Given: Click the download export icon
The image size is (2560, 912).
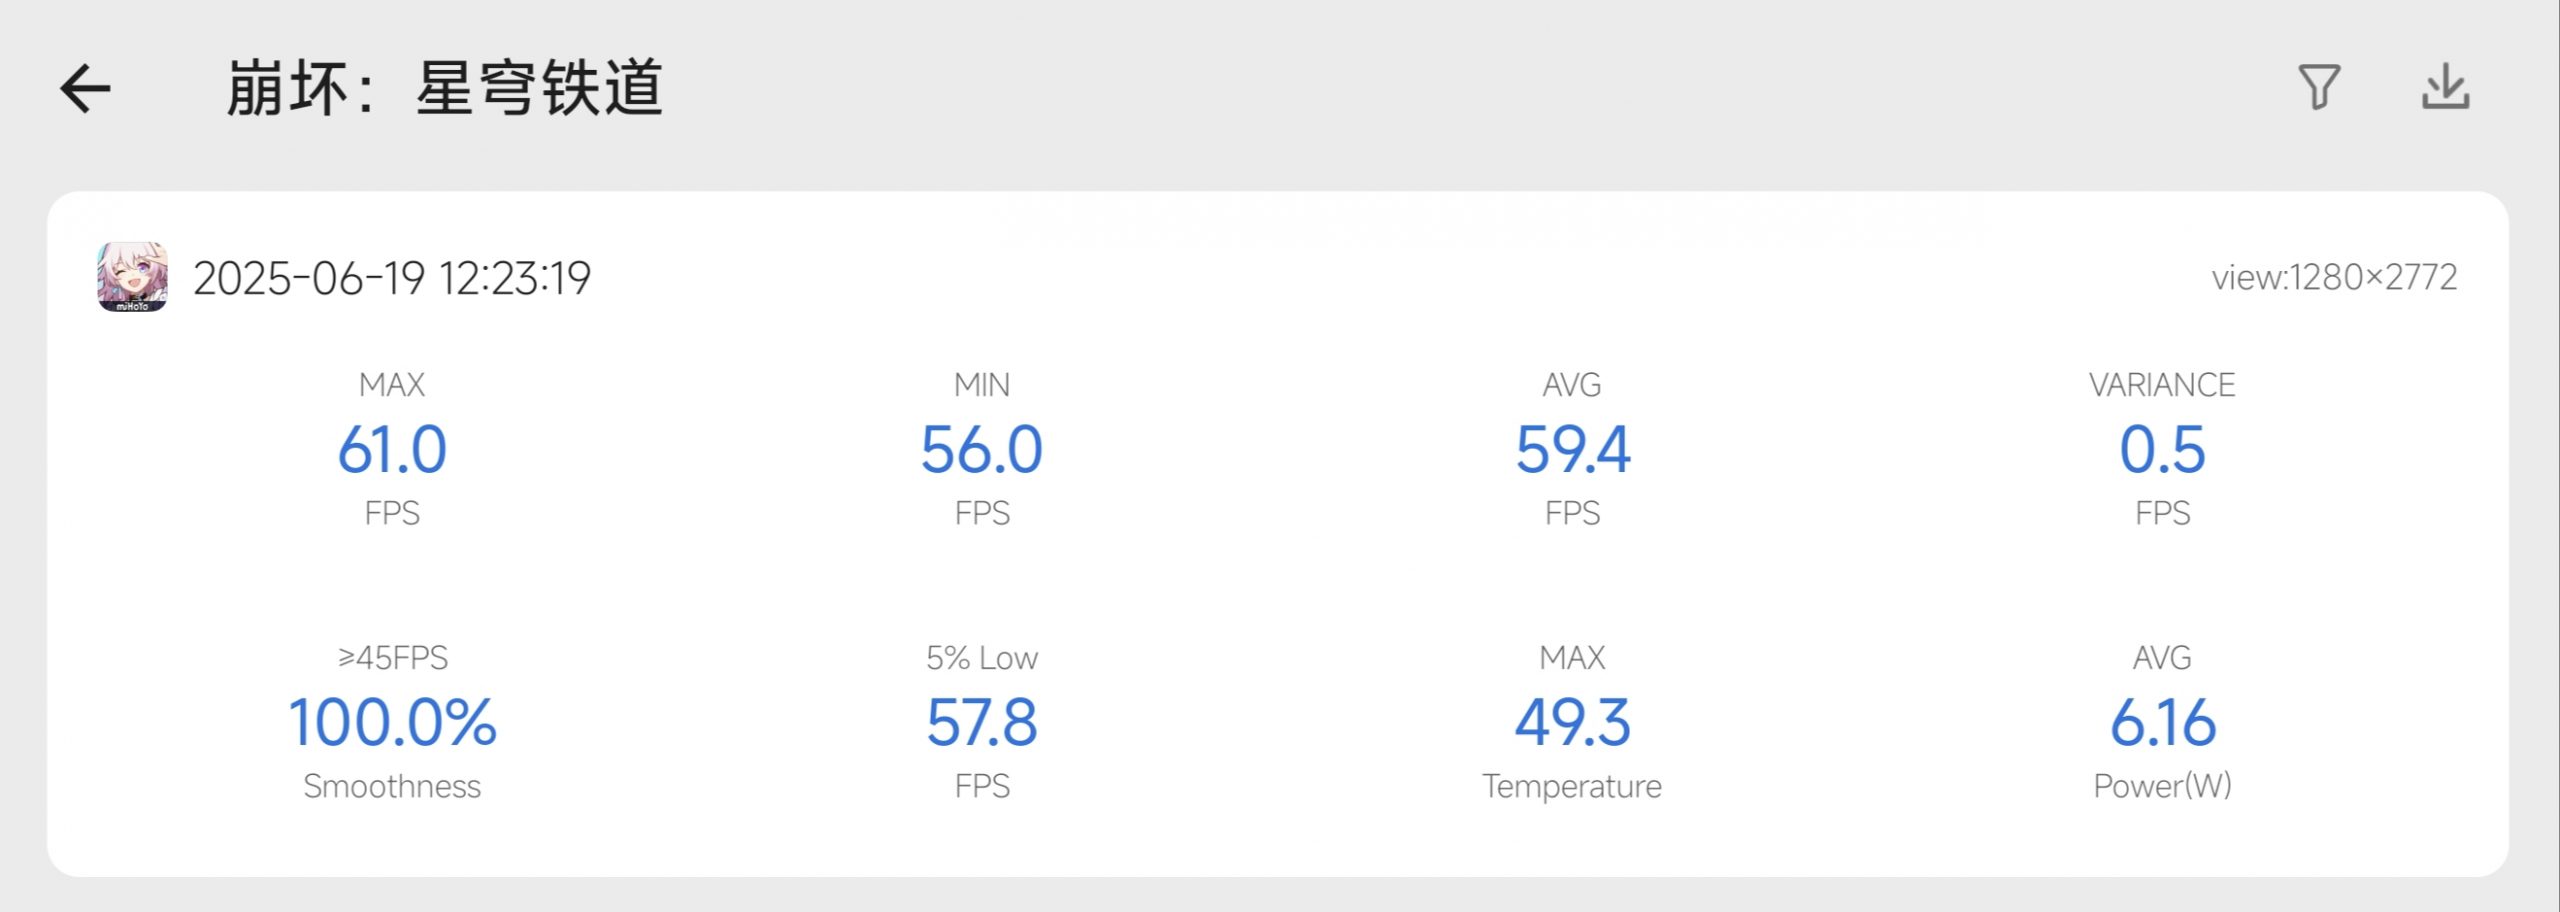Looking at the screenshot, I should coord(2445,88).
